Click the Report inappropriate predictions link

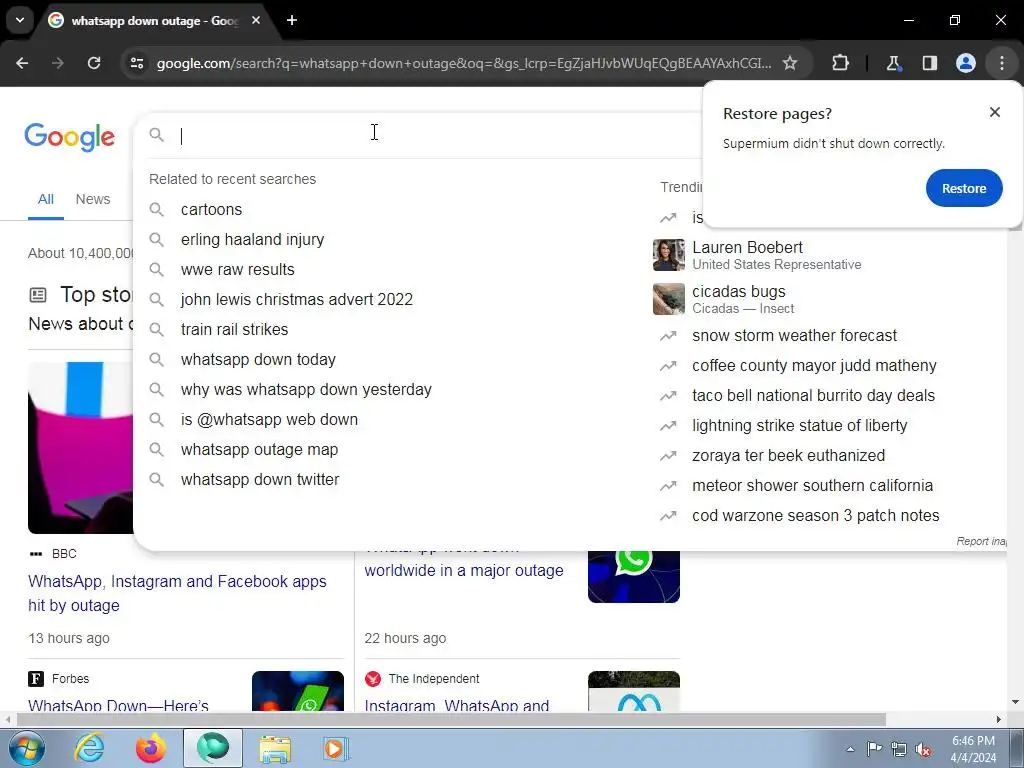pos(982,541)
